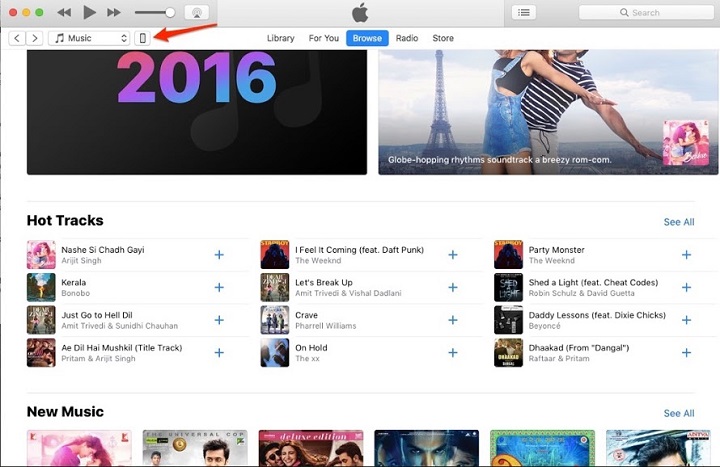720x467 pixels.
Task: Add Just Go to Hell Dil track
Action: [219, 320]
